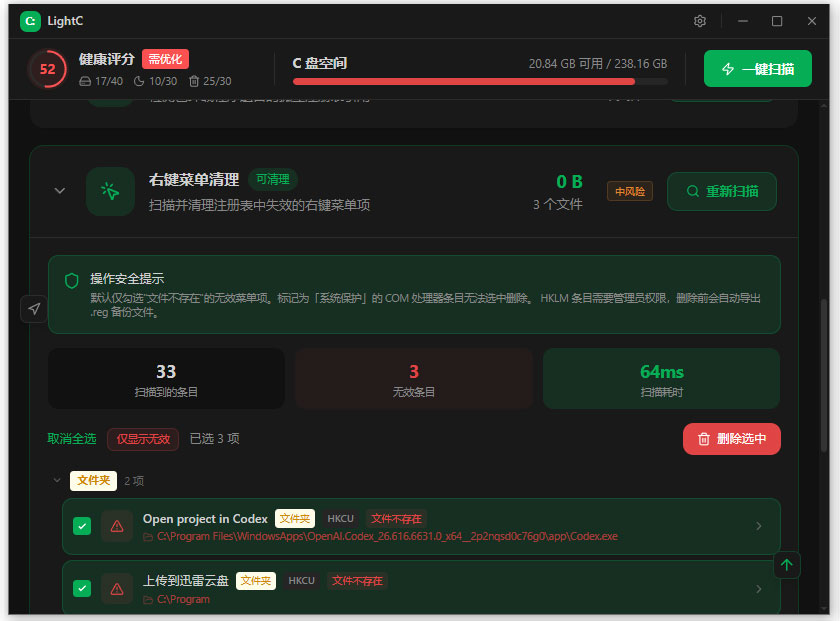
Task: Click the 2 项 count beside 文件夹
Action: (x=134, y=481)
